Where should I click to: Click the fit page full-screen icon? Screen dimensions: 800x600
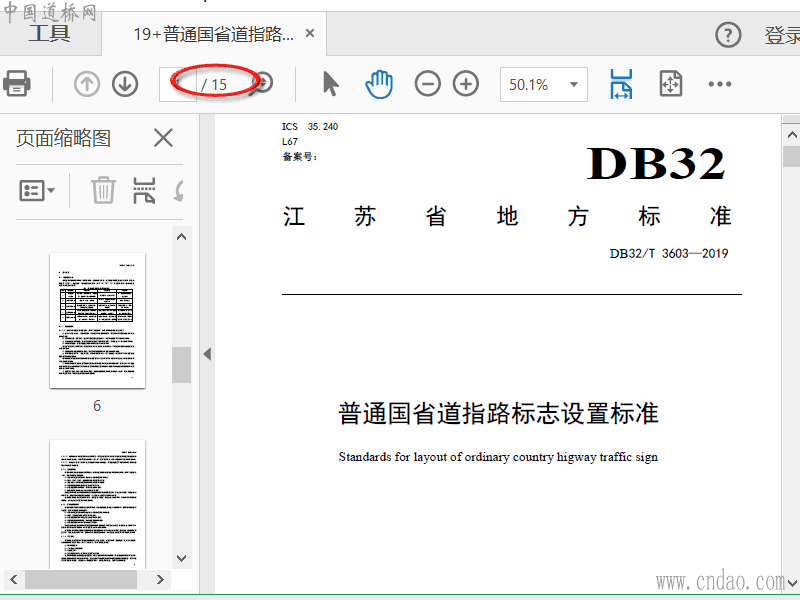coord(670,84)
